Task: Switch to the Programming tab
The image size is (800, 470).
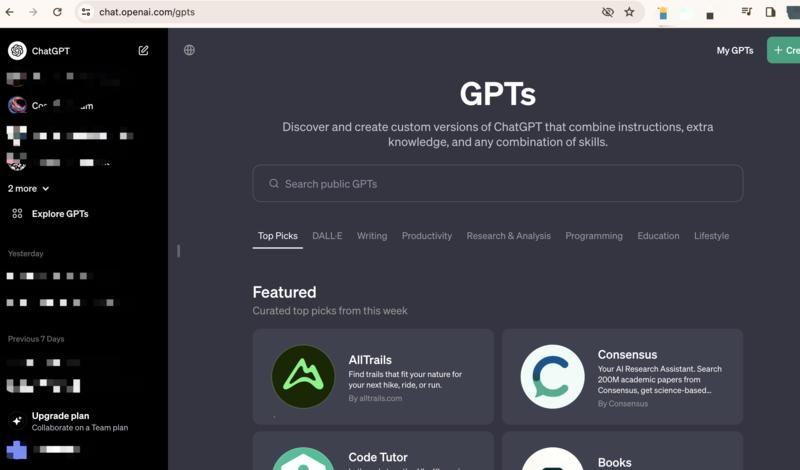Action: pyautogui.click(x=594, y=236)
